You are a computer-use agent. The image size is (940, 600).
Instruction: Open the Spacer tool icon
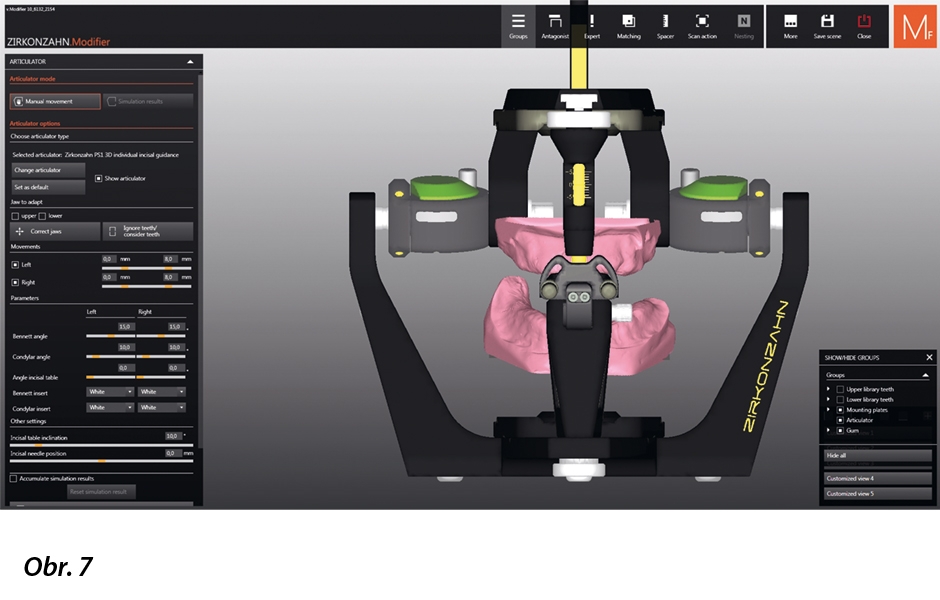click(665, 26)
